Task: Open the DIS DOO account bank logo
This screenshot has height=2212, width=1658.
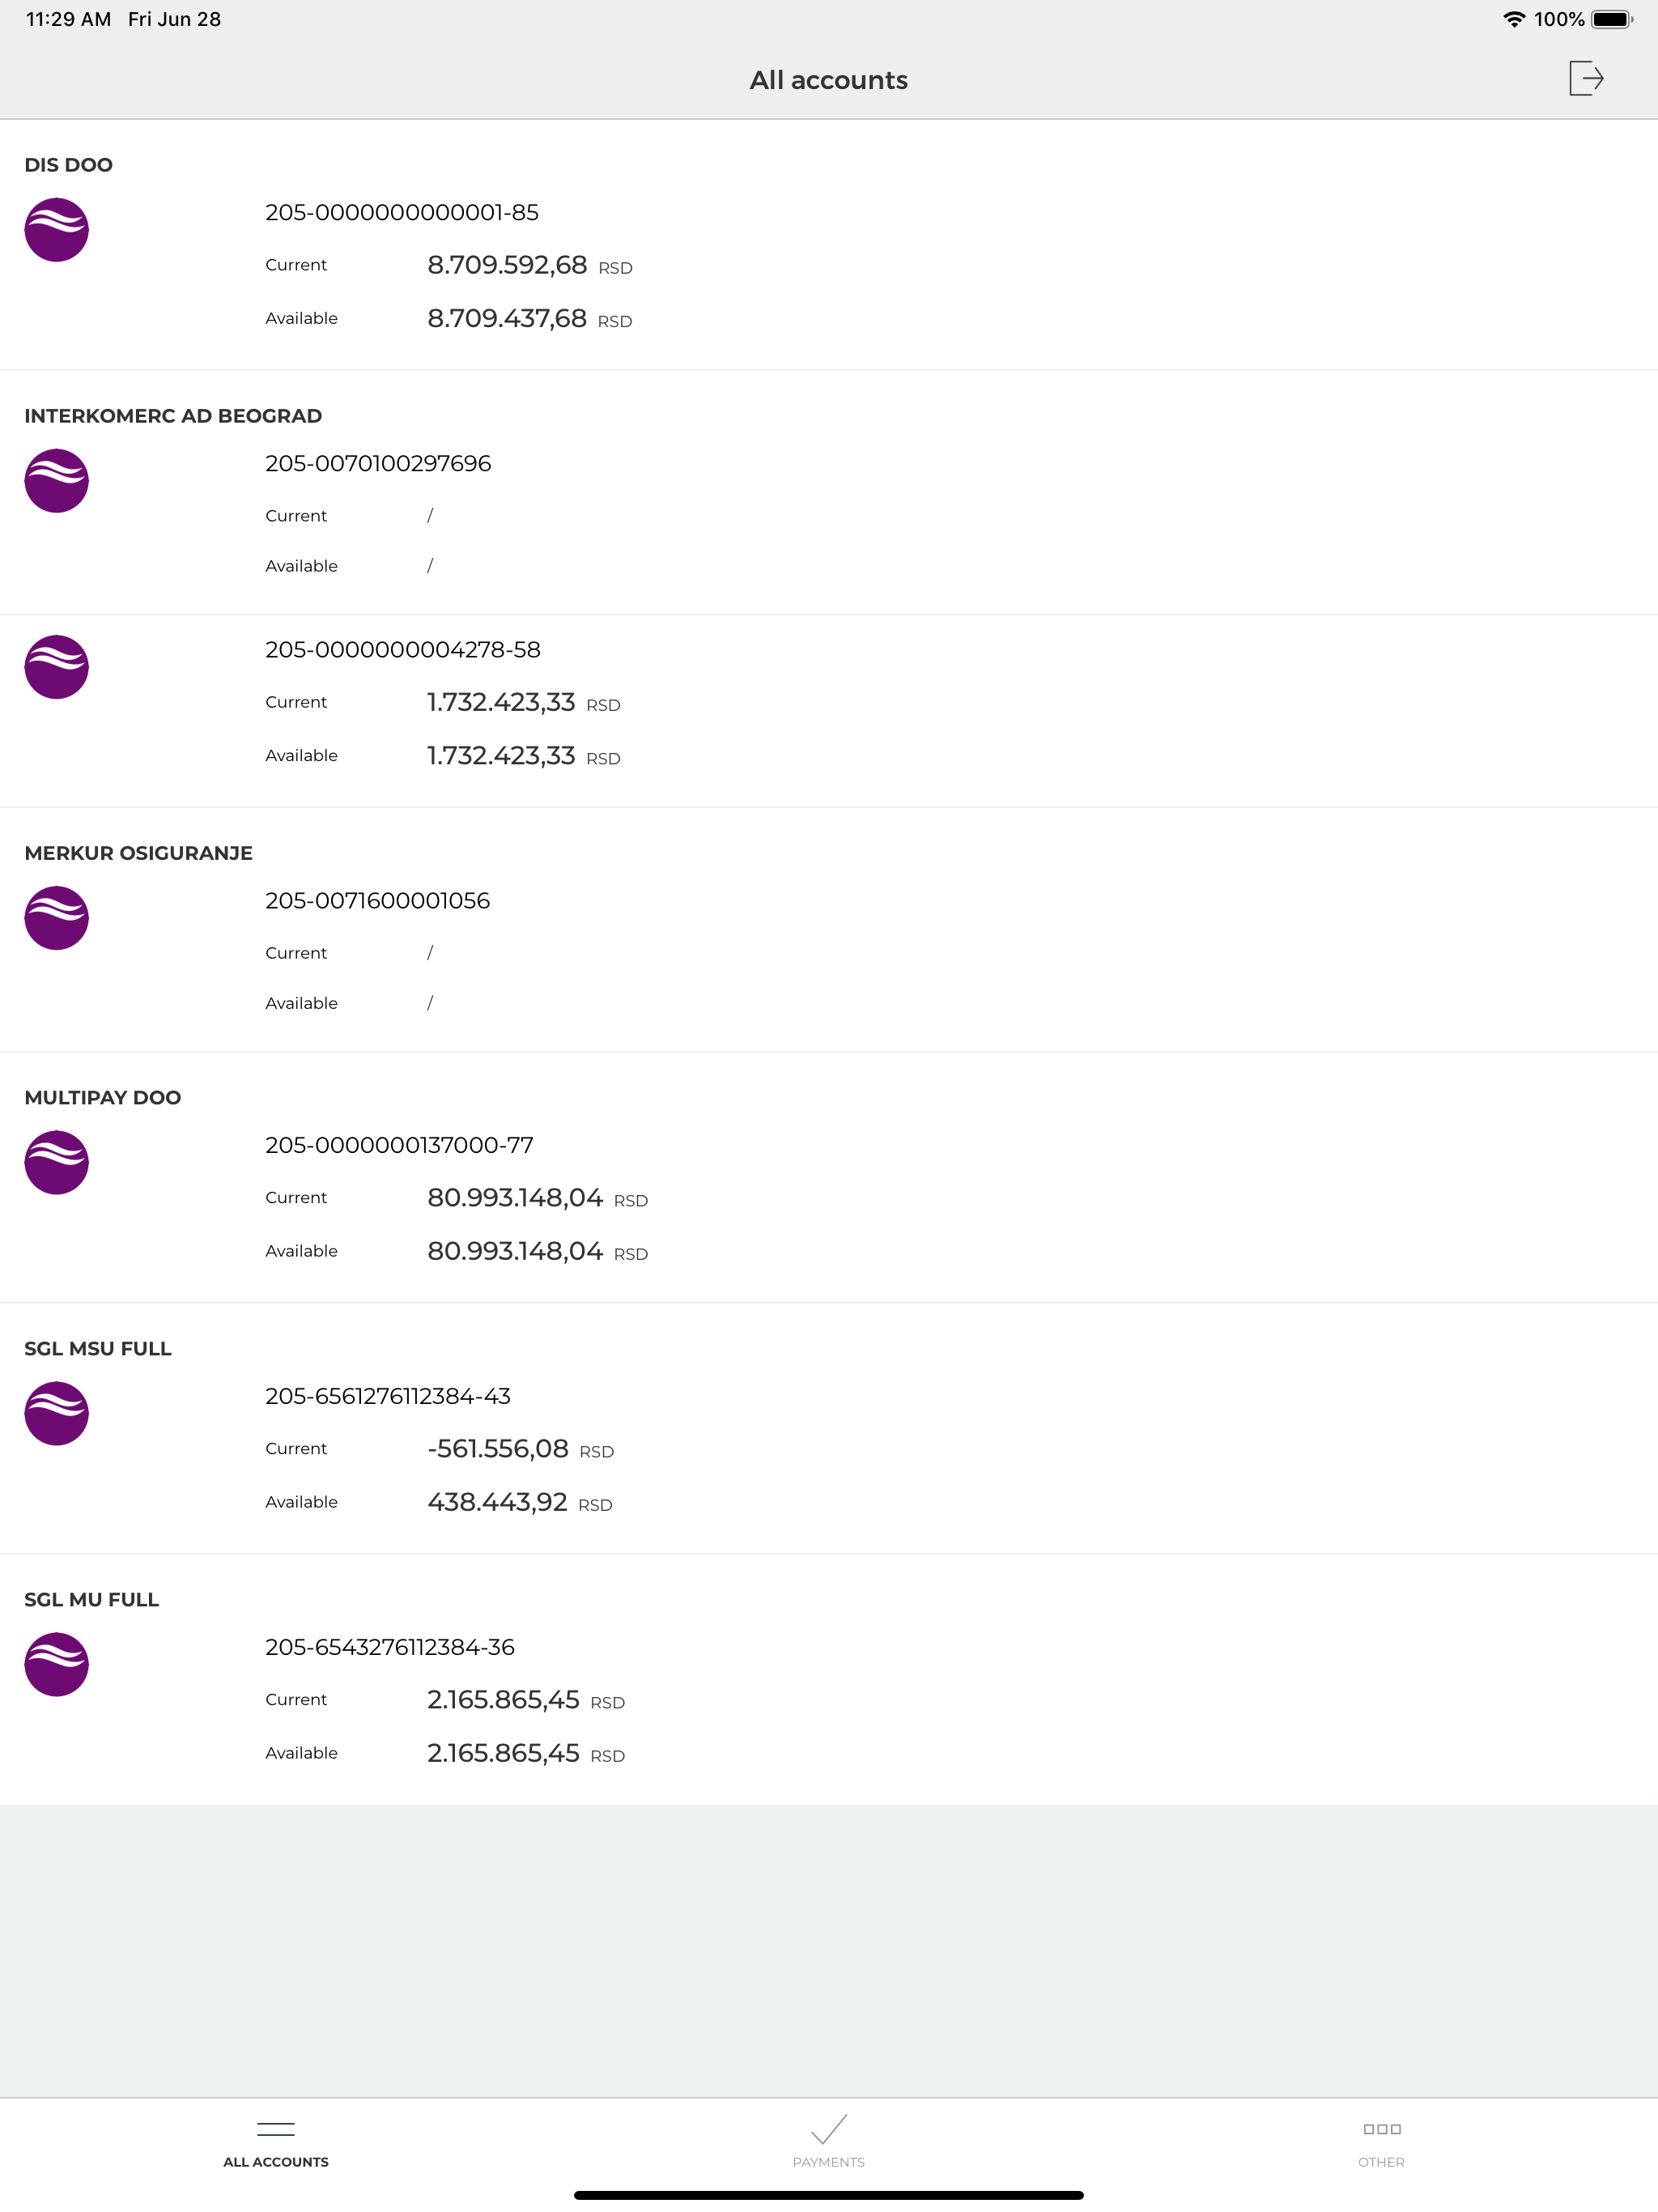Action: (57, 230)
